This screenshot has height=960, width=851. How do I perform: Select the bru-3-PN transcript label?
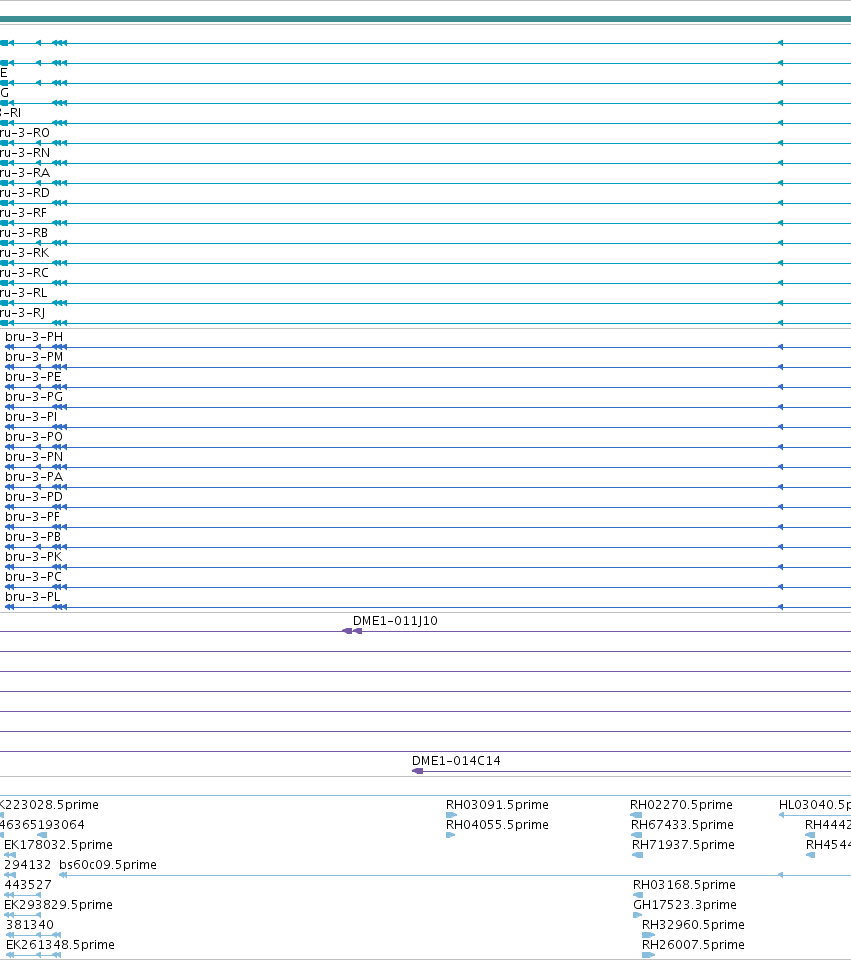(34, 457)
